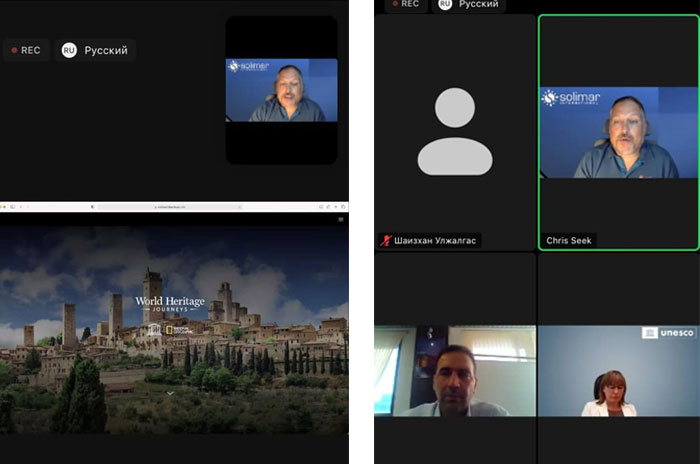Click the UNESCO temple logo on webpage
This screenshot has width=700, height=464.
155,330
